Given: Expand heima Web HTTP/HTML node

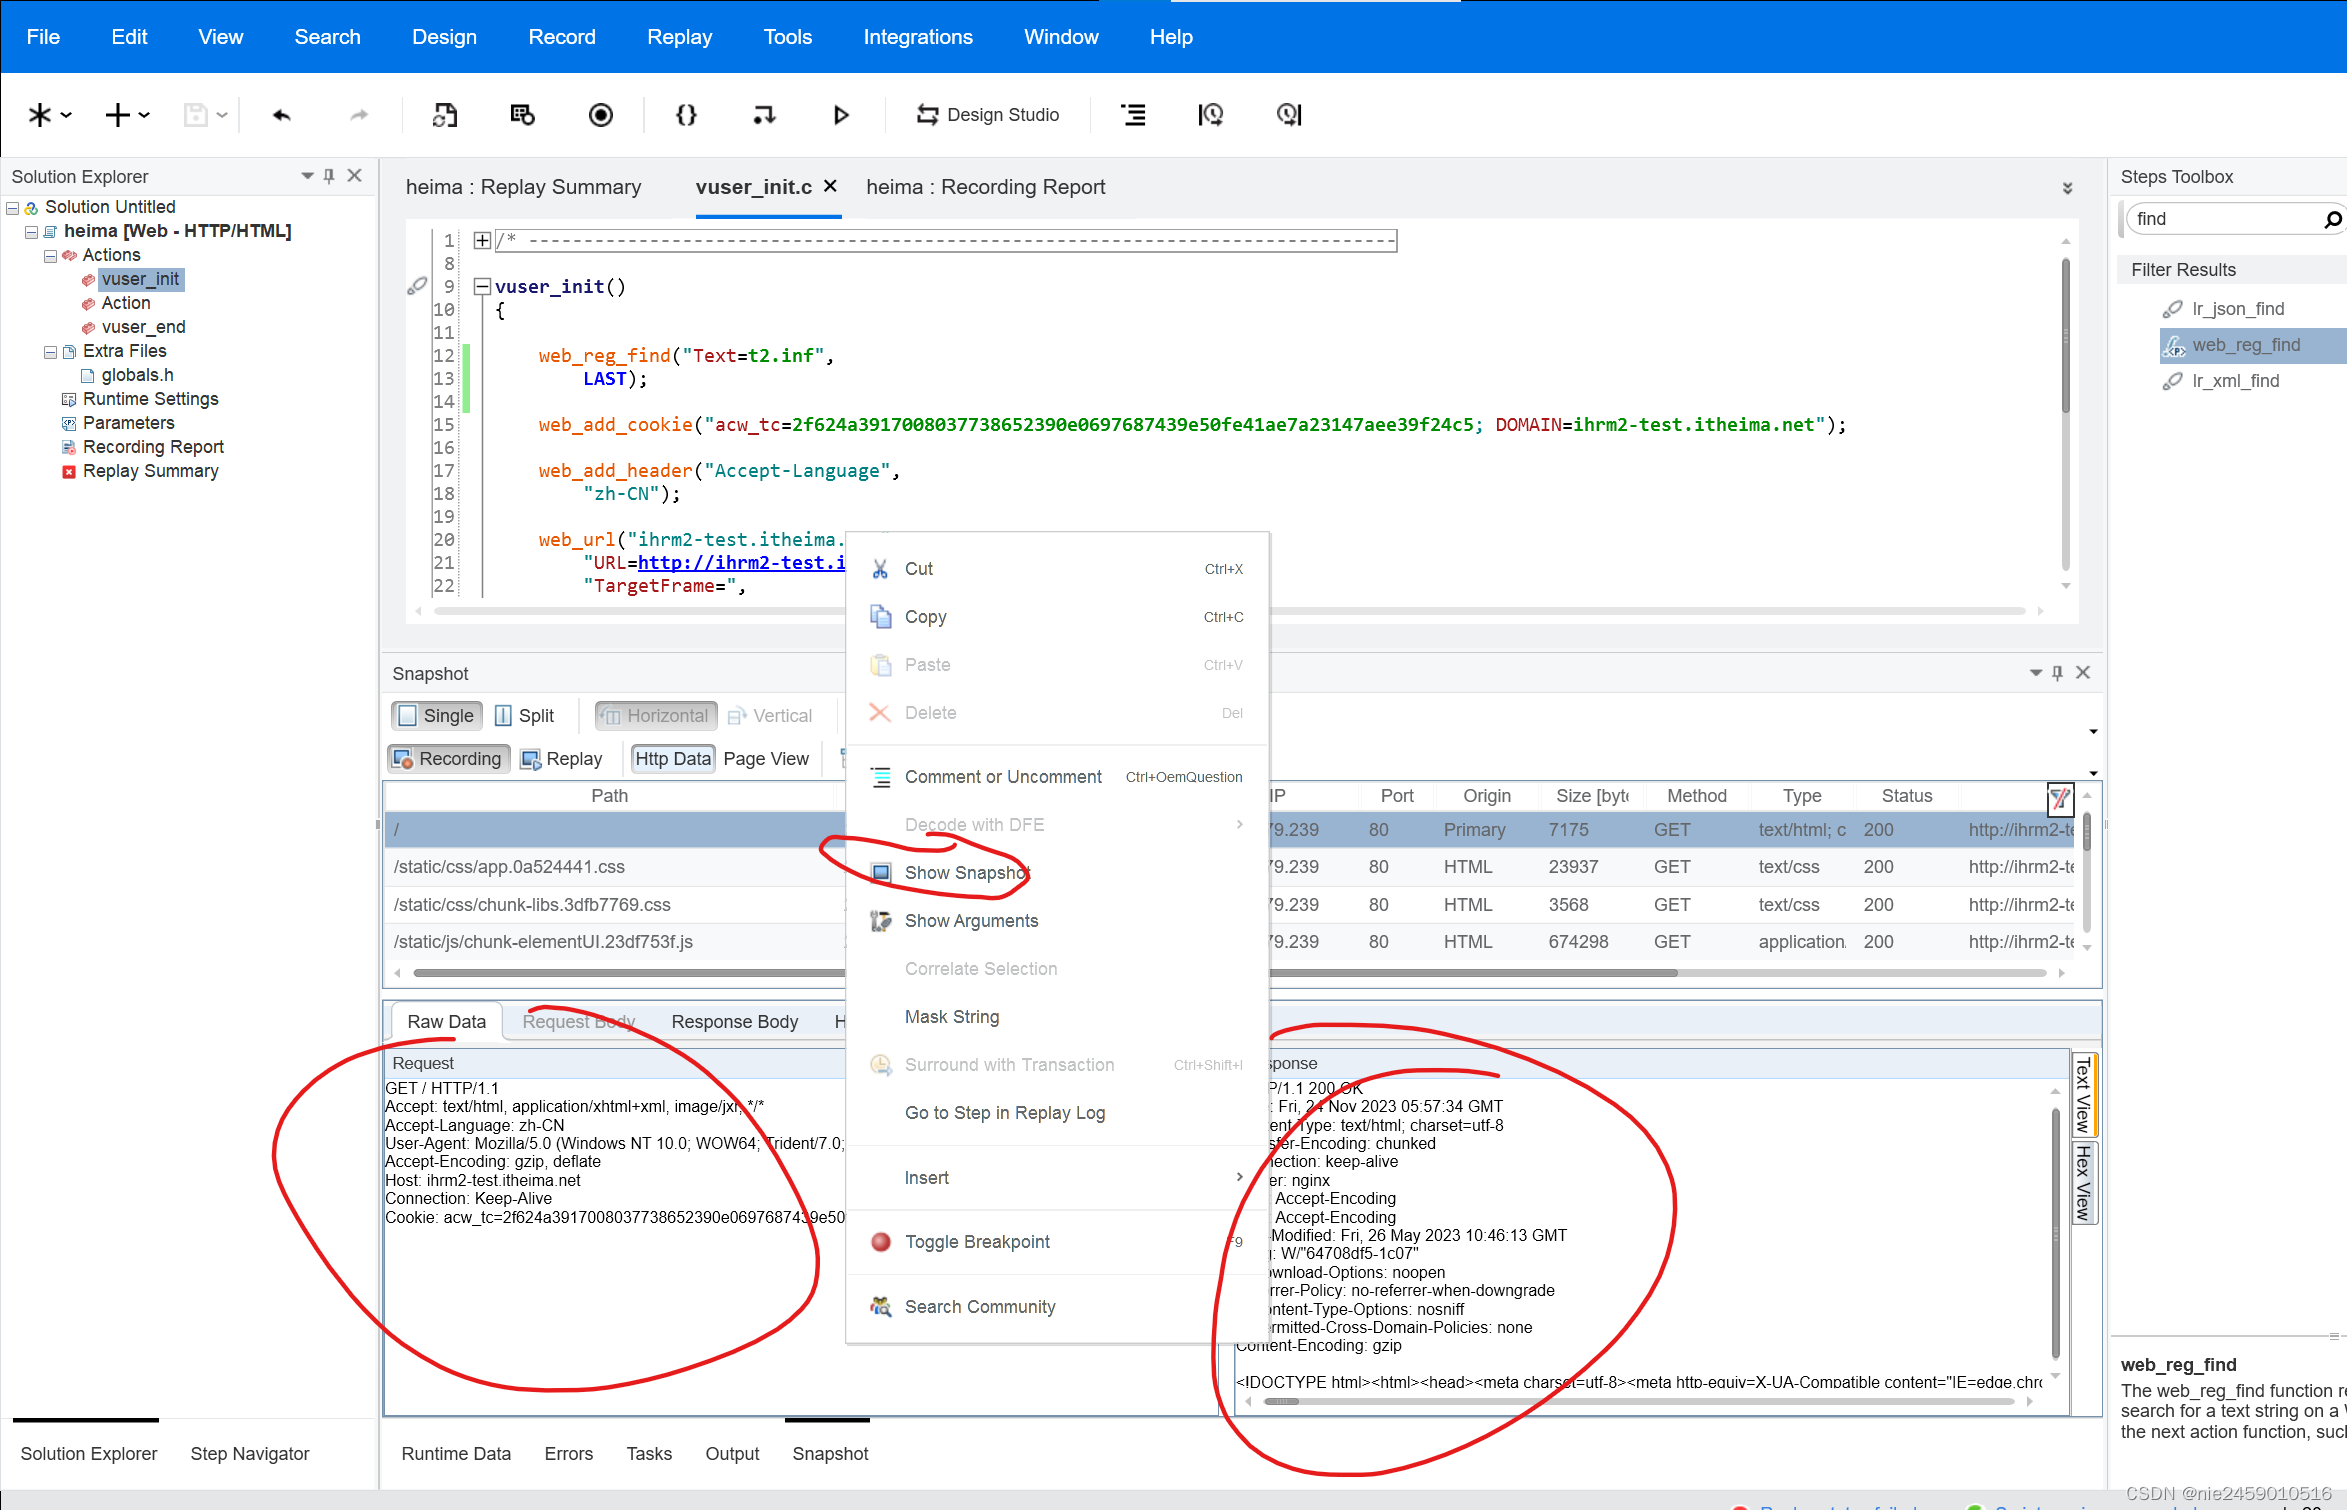Looking at the screenshot, I should point(31,231).
